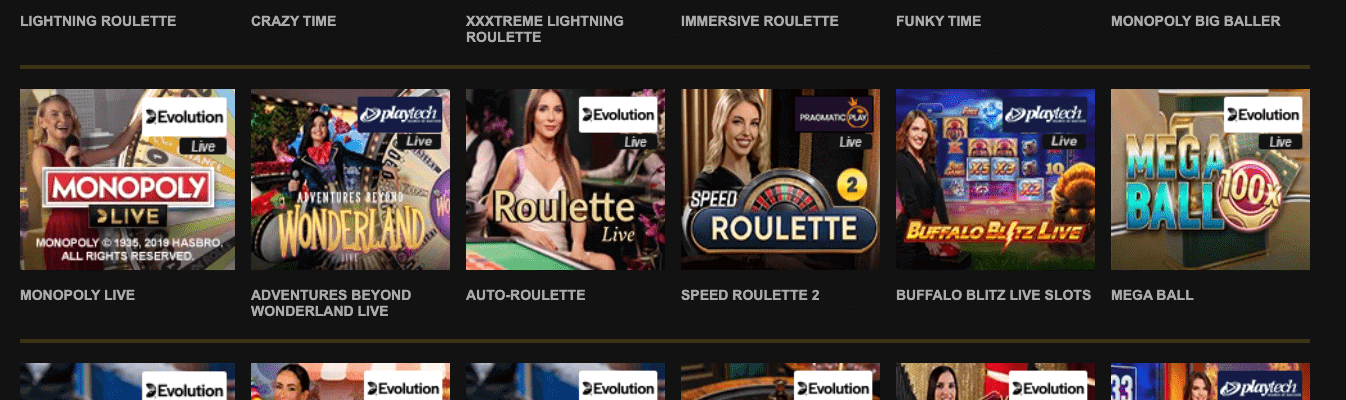Select XXXtreme Lightning Roulette title
This screenshot has height=400, width=1346.
[x=545, y=29]
